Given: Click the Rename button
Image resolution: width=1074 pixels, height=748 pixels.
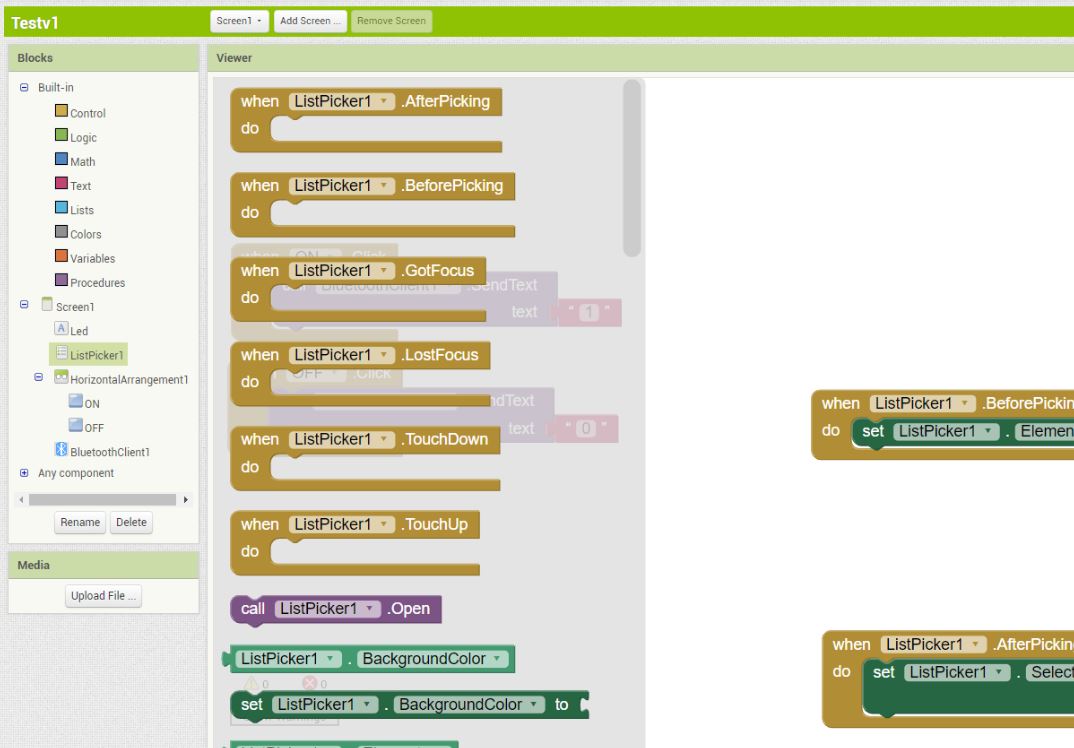Looking at the screenshot, I should pyautogui.click(x=80, y=522).
